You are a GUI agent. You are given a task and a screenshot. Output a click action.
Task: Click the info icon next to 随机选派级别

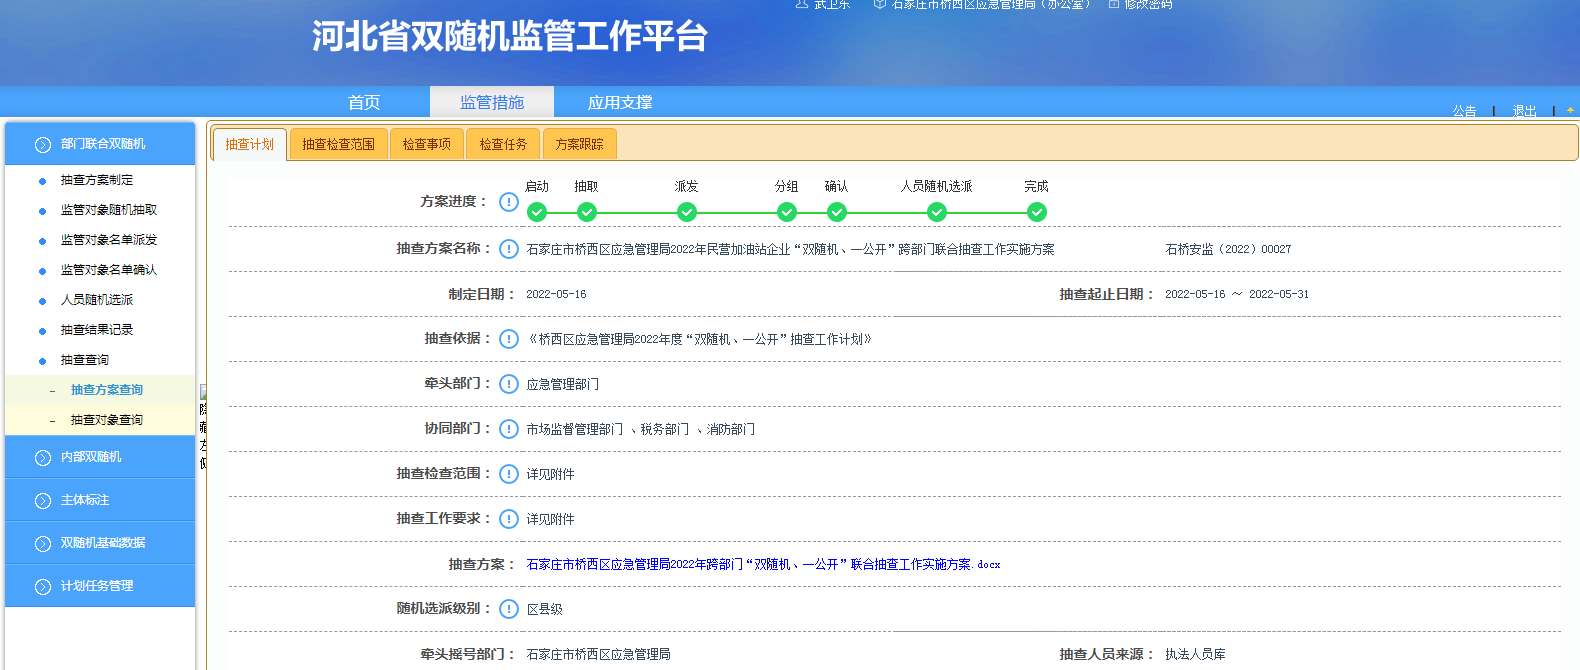pos(509,609)
